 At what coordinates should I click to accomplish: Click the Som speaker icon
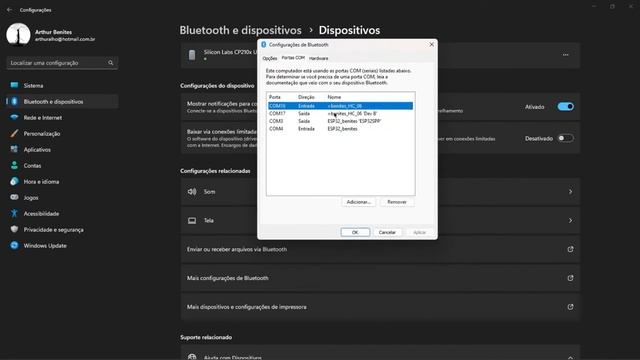[x=192, y=191]
